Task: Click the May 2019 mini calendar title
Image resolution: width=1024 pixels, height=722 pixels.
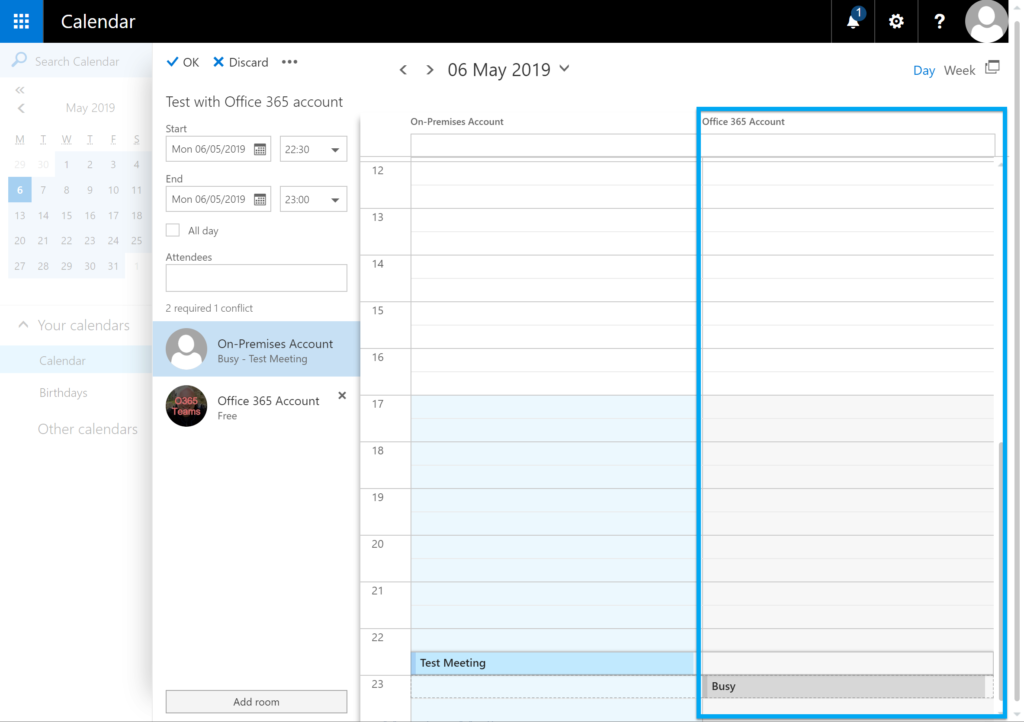Action: tap(90, 108)
